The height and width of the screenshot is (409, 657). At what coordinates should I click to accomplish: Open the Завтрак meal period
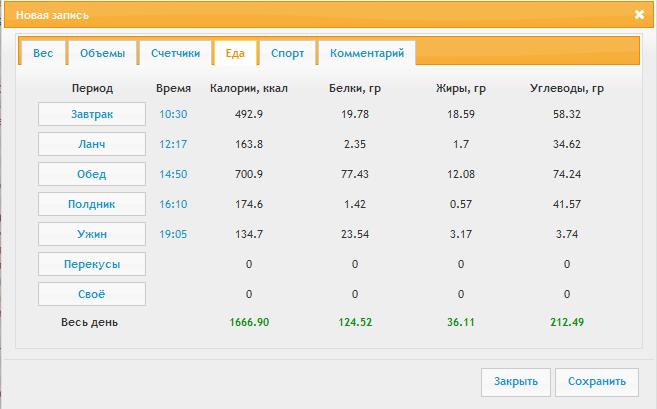[92, 114]
